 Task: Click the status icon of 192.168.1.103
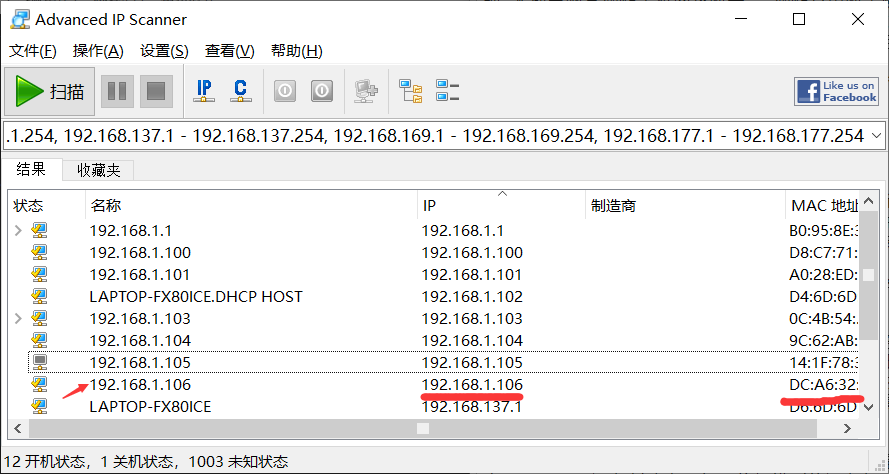tap(39, 318)
